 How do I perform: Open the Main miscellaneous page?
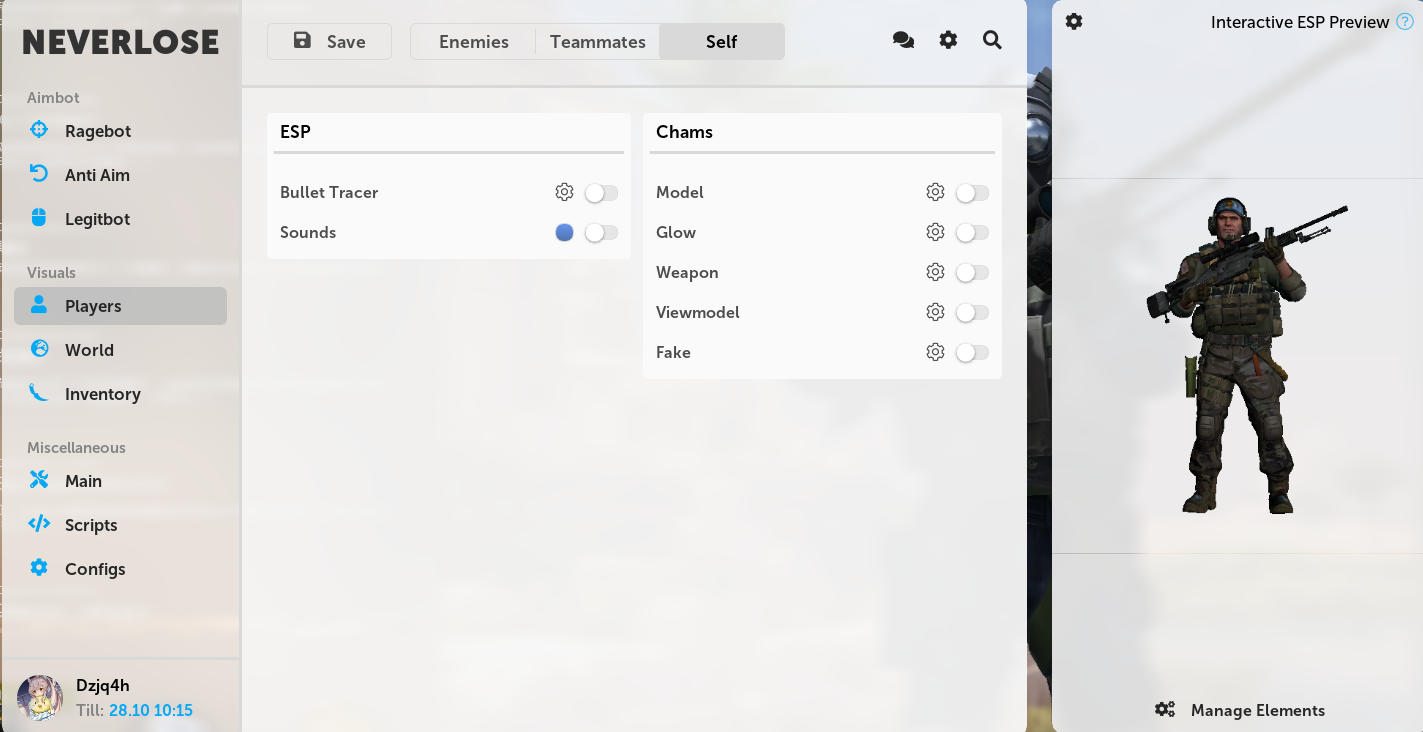click(120, 481)
